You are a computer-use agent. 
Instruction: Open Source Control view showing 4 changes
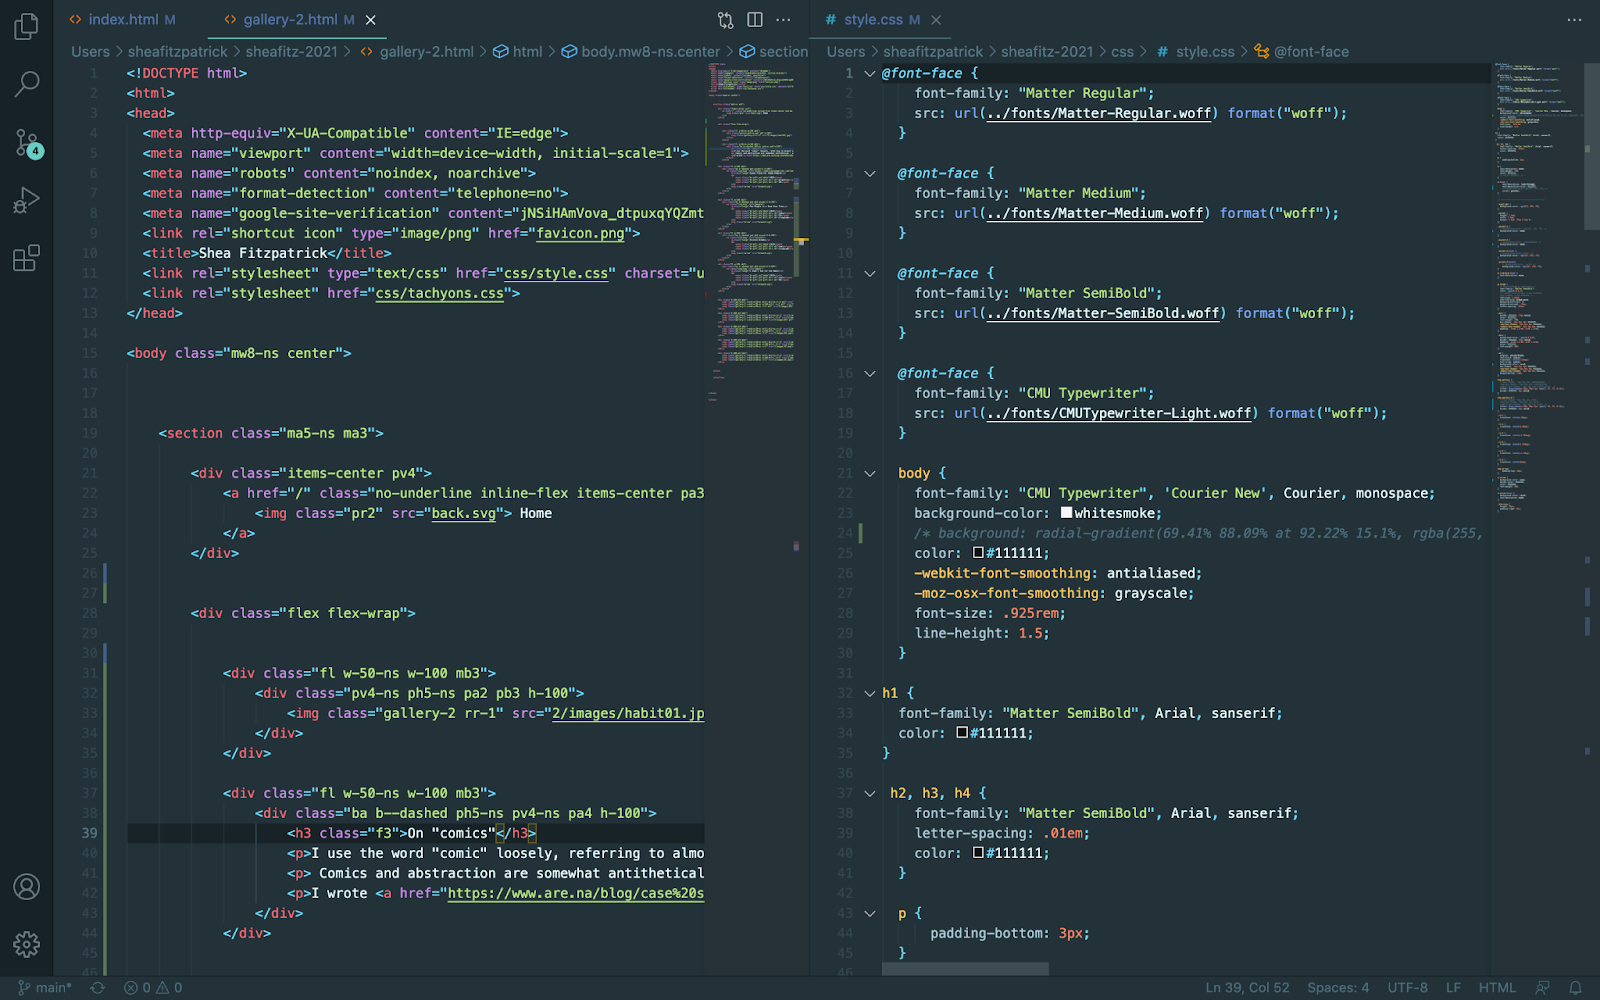(26, 142)
